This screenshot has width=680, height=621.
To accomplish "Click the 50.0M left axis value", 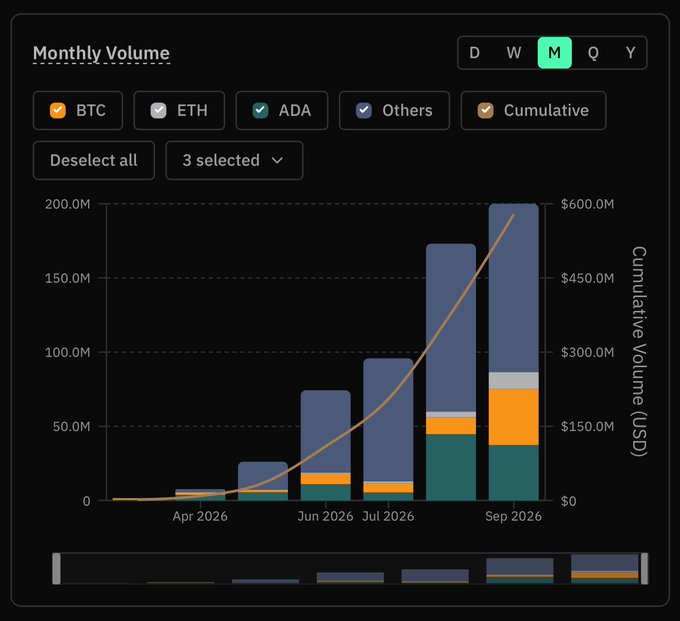I will tap(72, 426).
